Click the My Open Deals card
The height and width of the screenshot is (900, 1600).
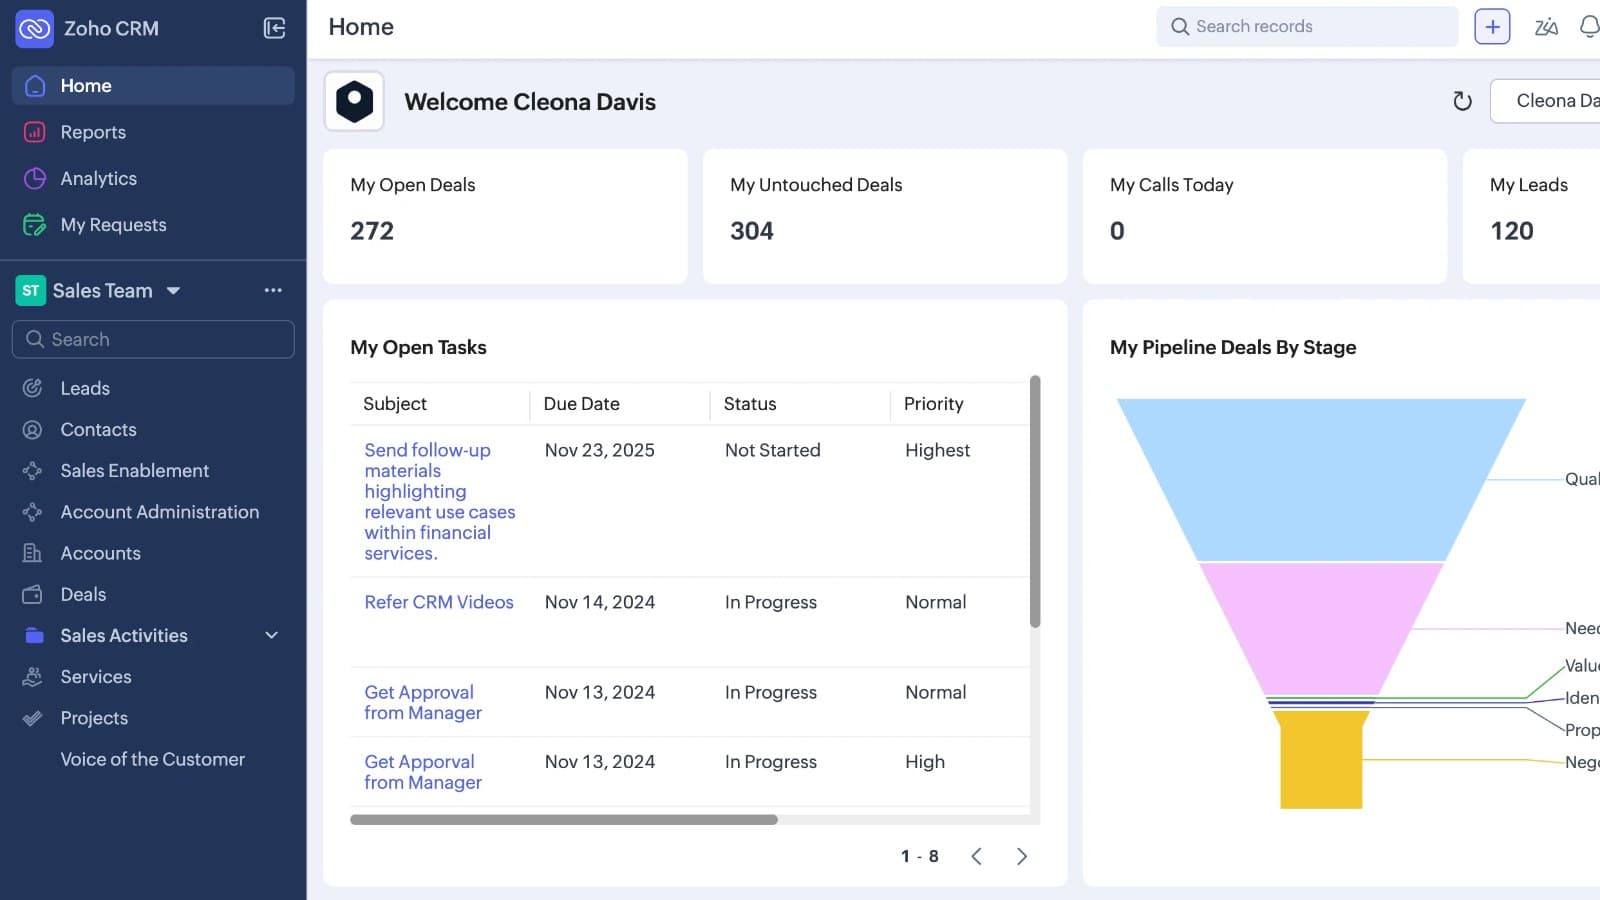pyautogui.click(x=505, y=216)
